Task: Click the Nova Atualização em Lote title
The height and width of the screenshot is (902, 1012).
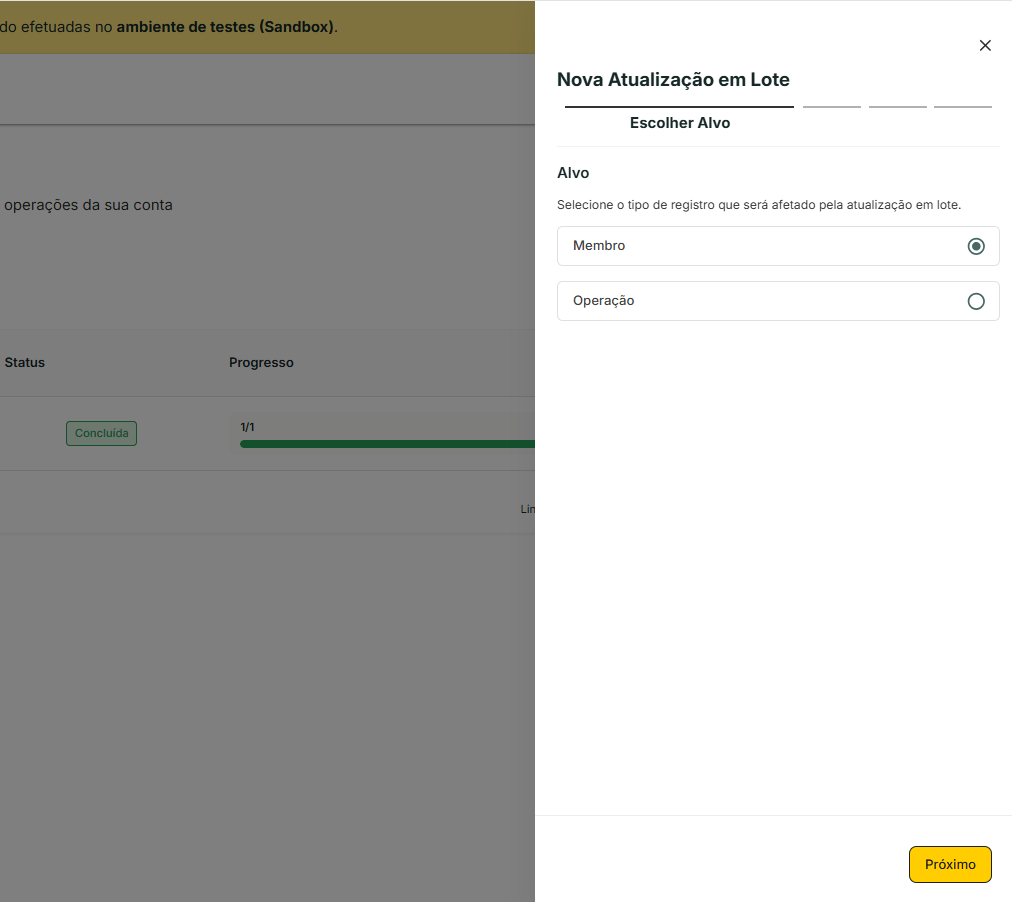Action: click(673, 79)
